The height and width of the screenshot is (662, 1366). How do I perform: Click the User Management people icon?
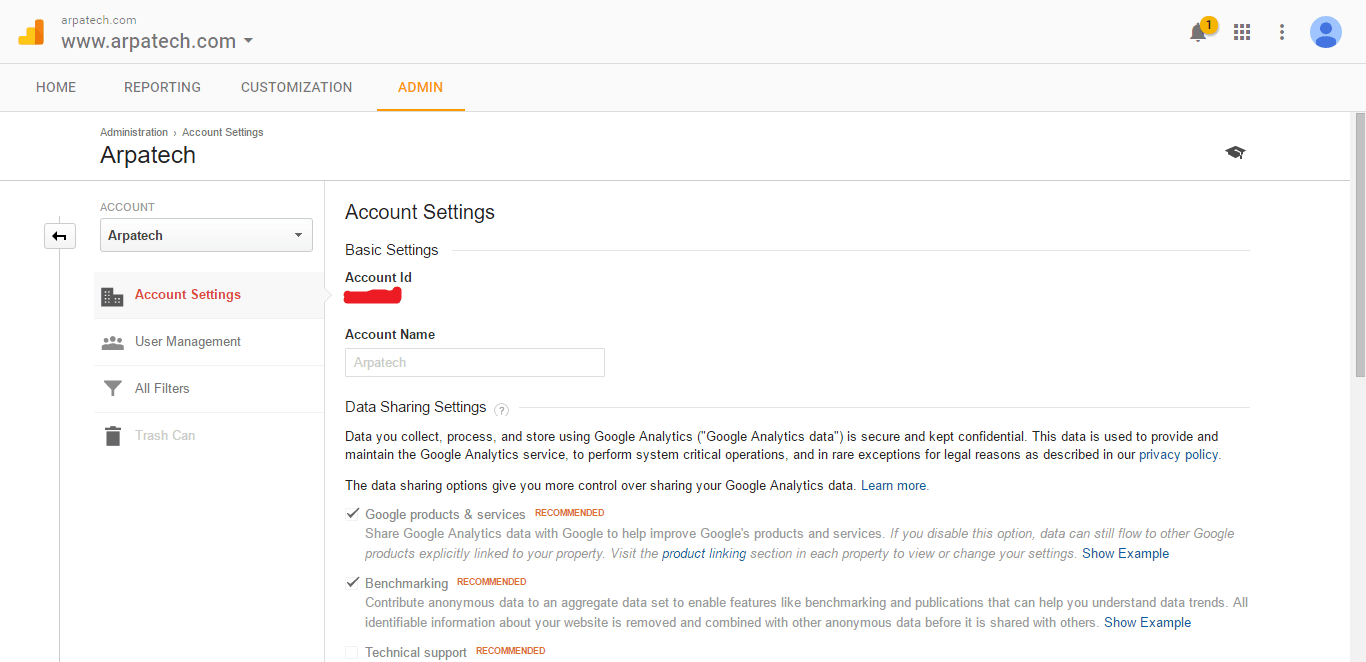[112, 342]
